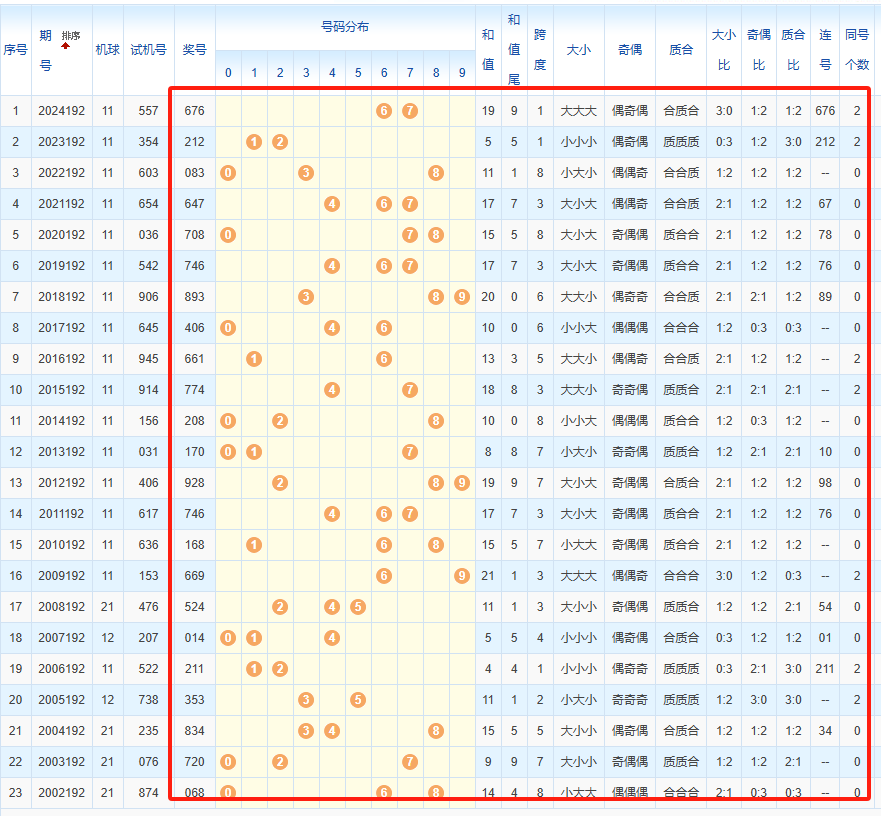Click period number 2016192 cell
This screenshot has height=816, width=881.
(x=62, y=359)
